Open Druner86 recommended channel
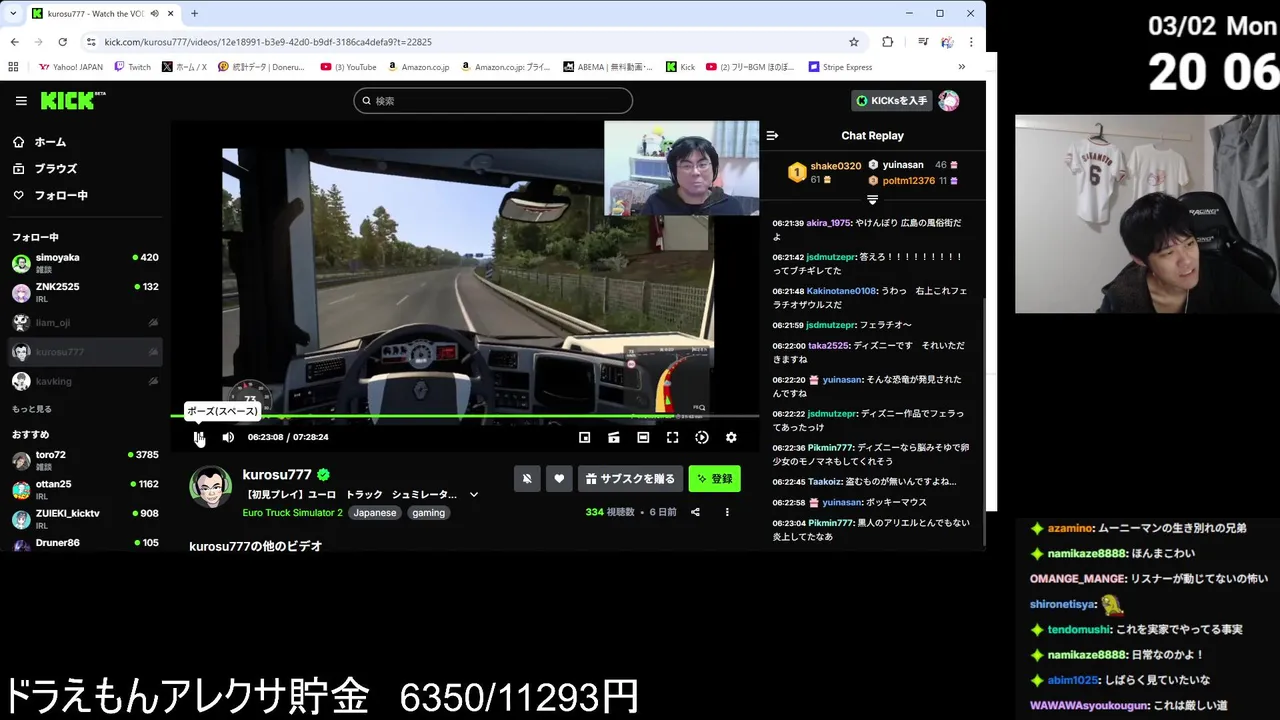Screen dimensions: 1280x720 click(85, 543)
